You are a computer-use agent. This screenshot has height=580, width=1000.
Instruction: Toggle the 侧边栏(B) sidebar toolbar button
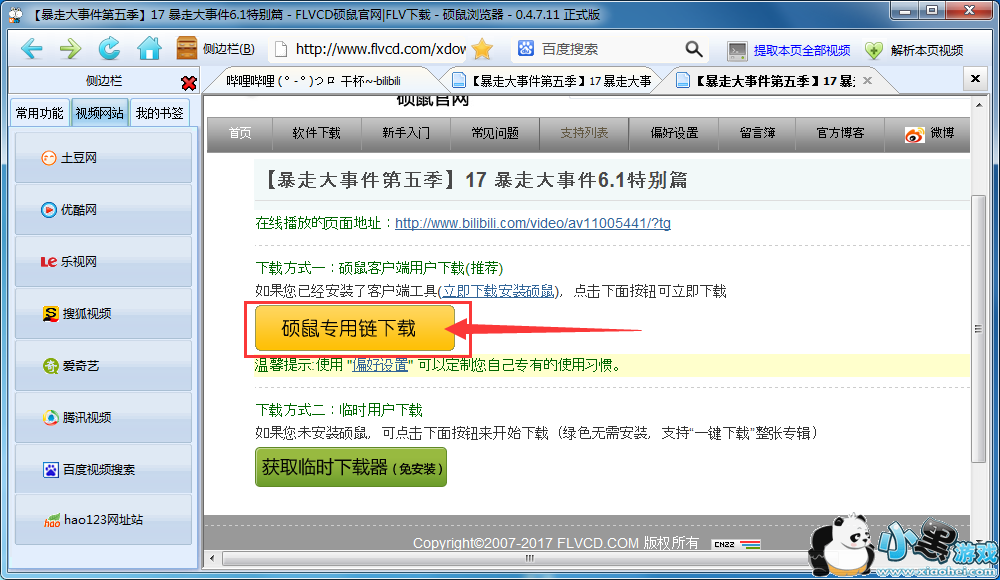[x=216, y=48]
